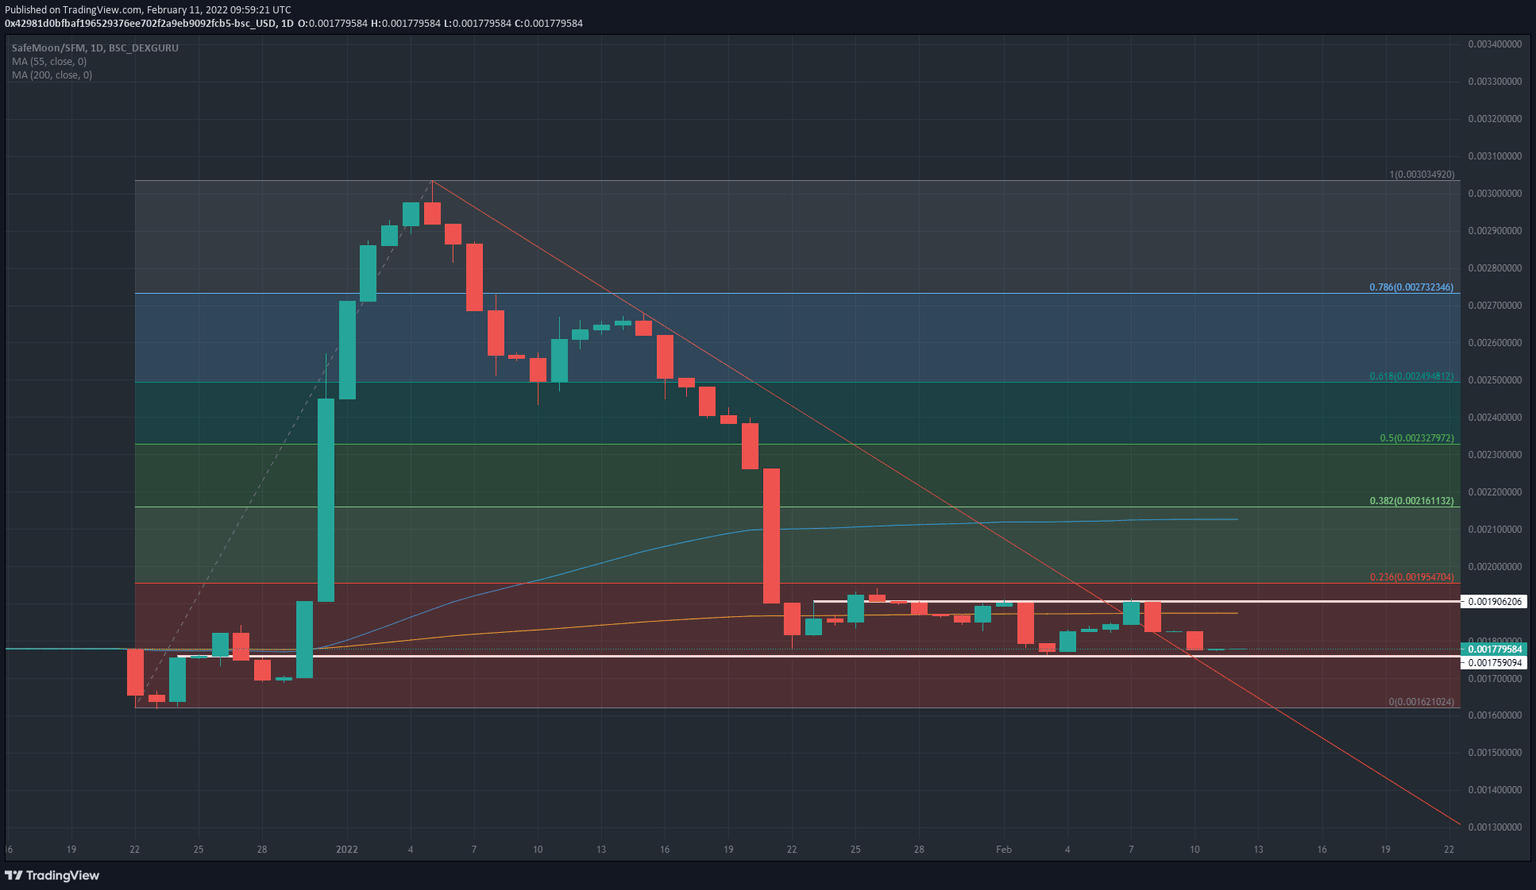Click the white 0.001759094 support price label
This screenshot has height=890, width=1536.
[1496, 662]
